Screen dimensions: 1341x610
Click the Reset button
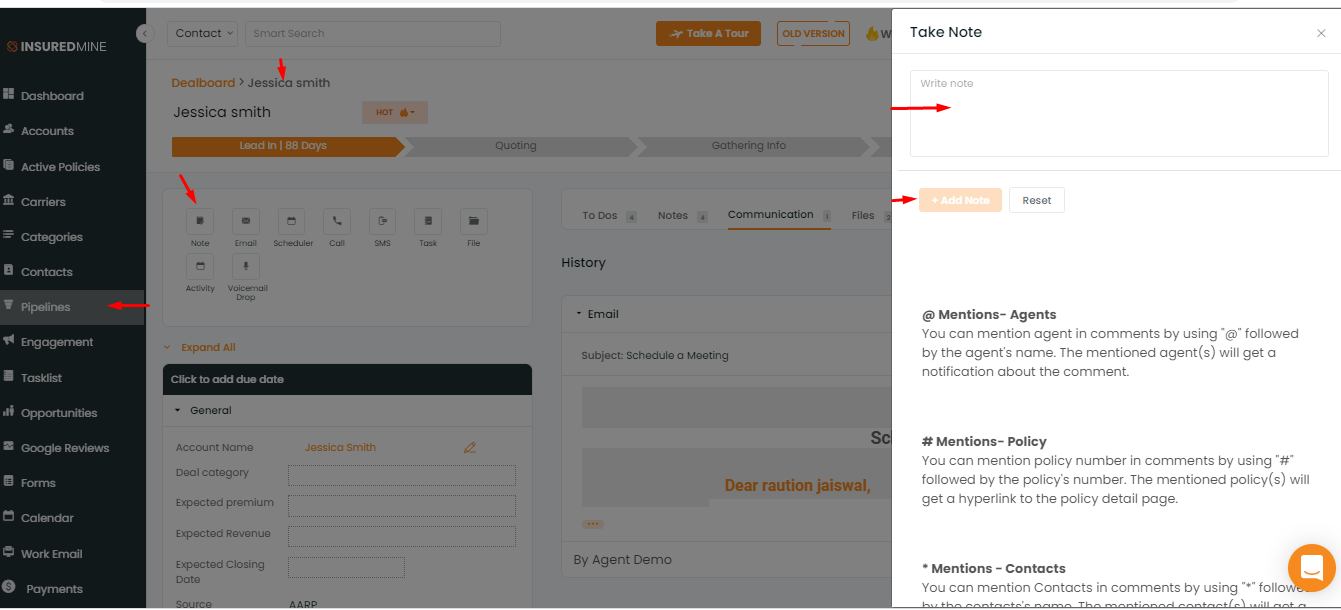point(1037,200)
